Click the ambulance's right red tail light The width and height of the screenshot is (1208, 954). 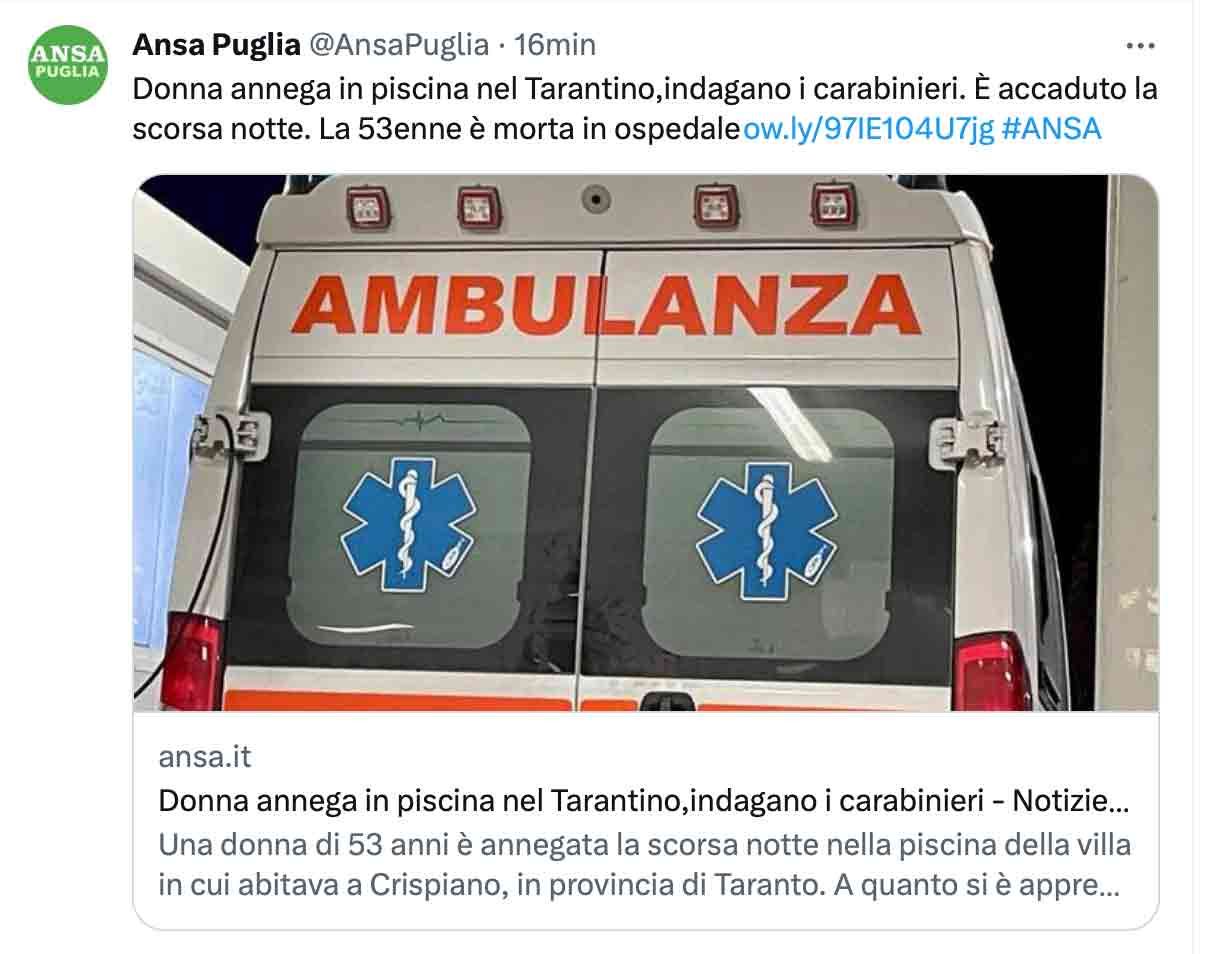pos(992,670)
